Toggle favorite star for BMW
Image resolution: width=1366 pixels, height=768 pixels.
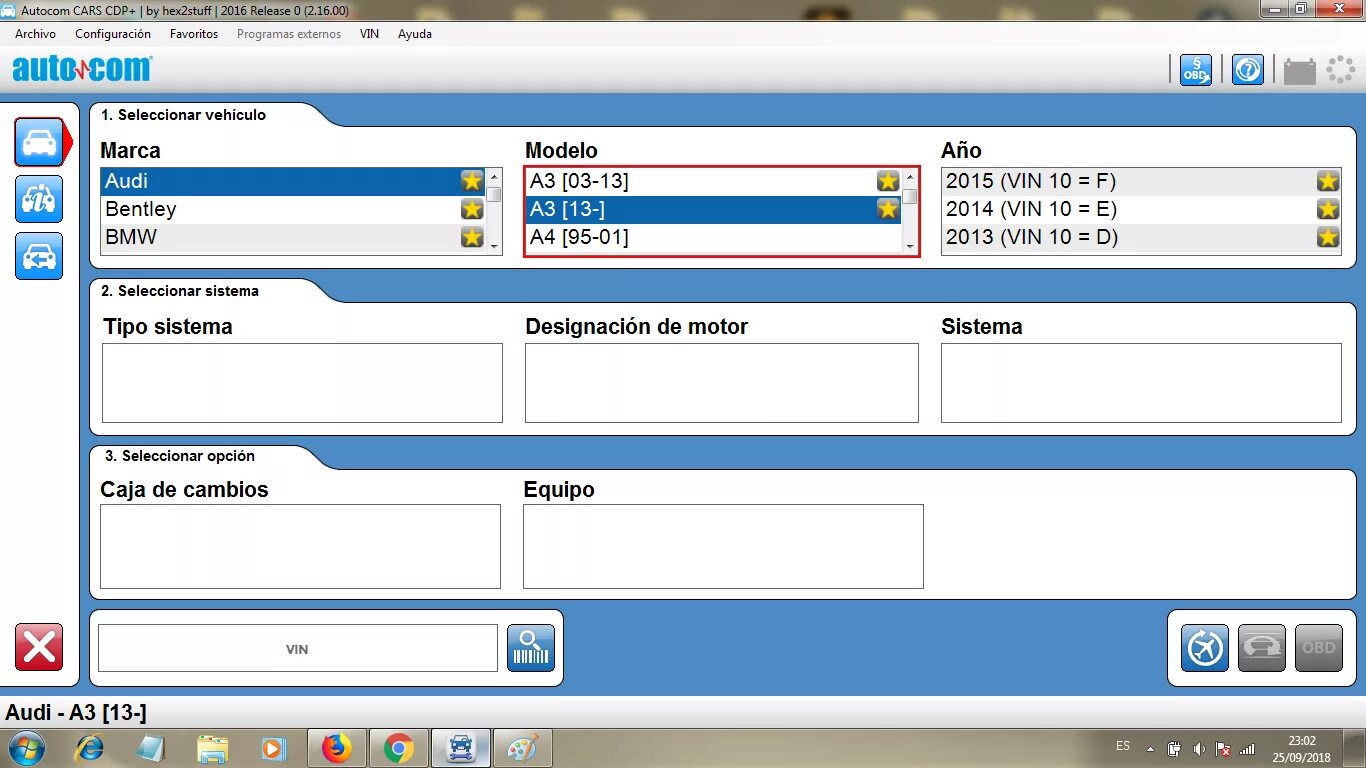(x=472, y=237)
